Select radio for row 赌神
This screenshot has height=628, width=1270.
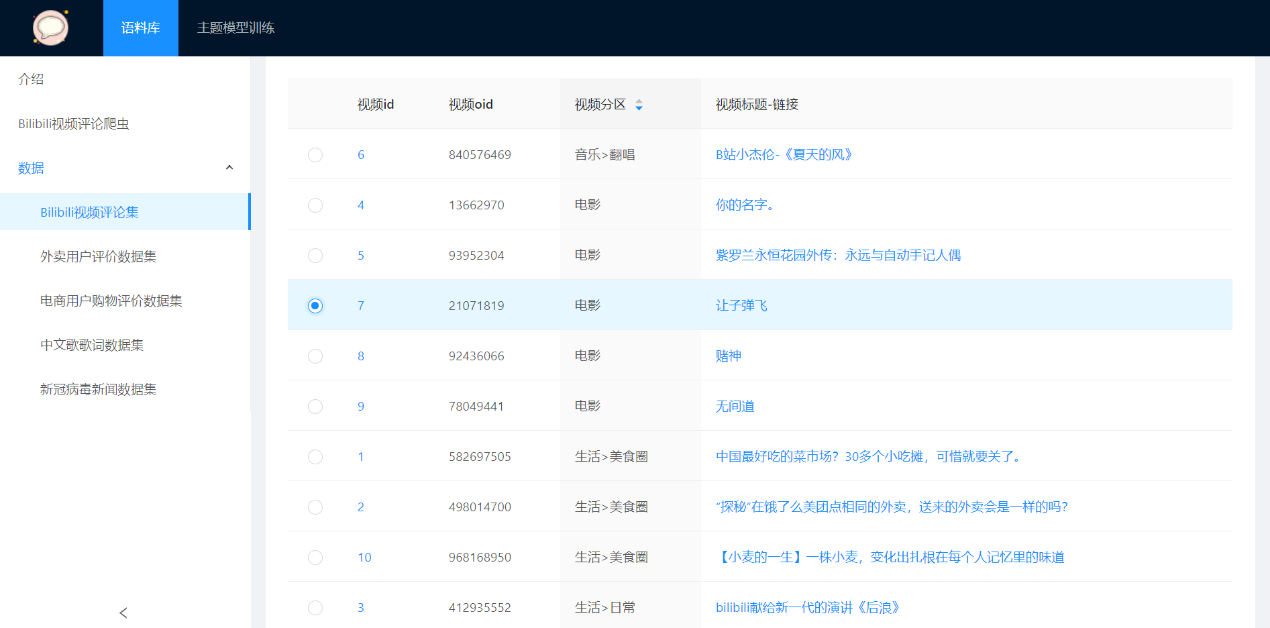coord(315,356)
